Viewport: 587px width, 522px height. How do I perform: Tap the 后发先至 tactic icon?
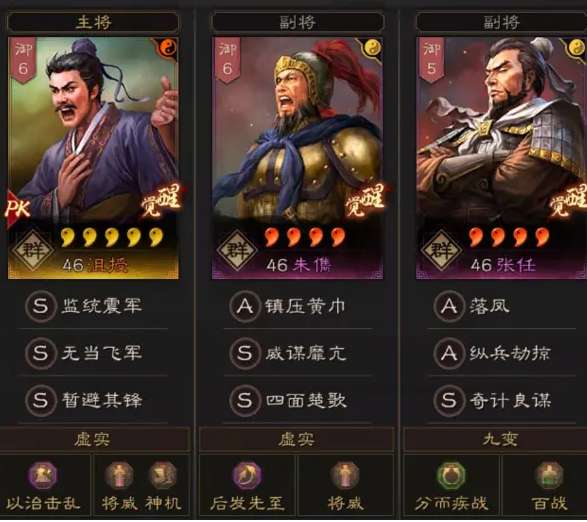click(x=247, y=475)
